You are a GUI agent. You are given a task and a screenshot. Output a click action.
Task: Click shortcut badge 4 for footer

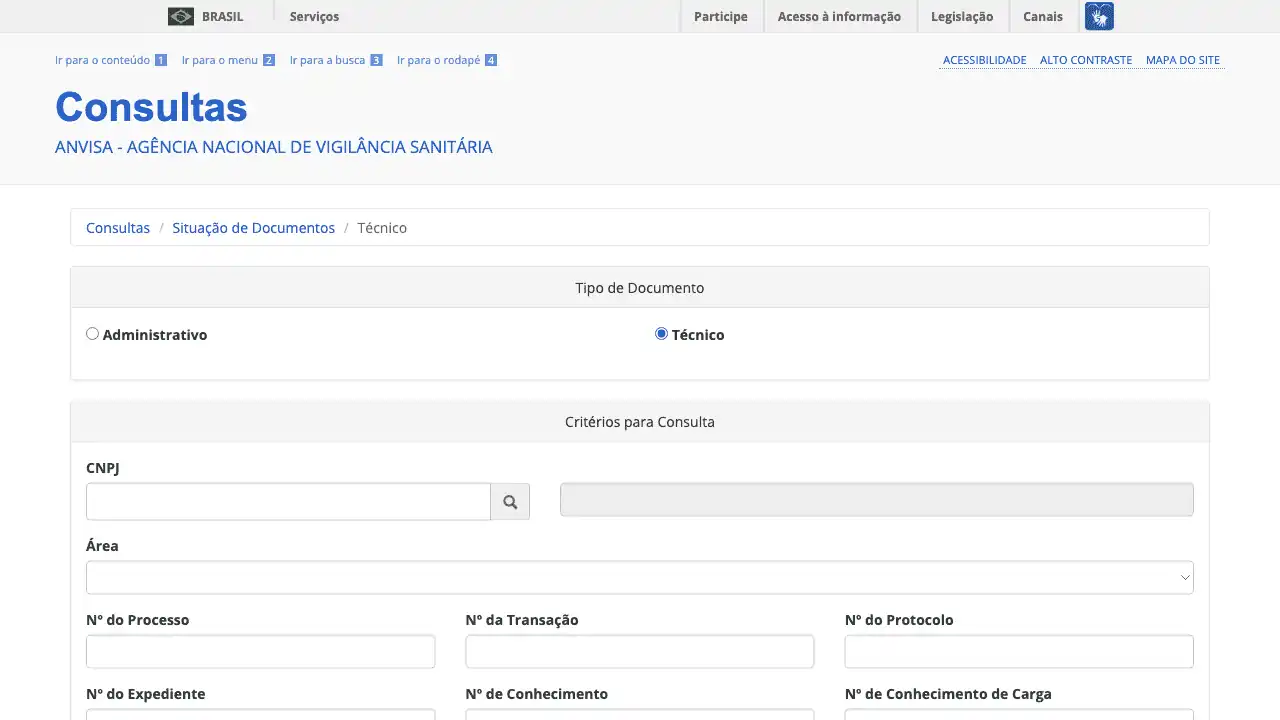[491, 60]
